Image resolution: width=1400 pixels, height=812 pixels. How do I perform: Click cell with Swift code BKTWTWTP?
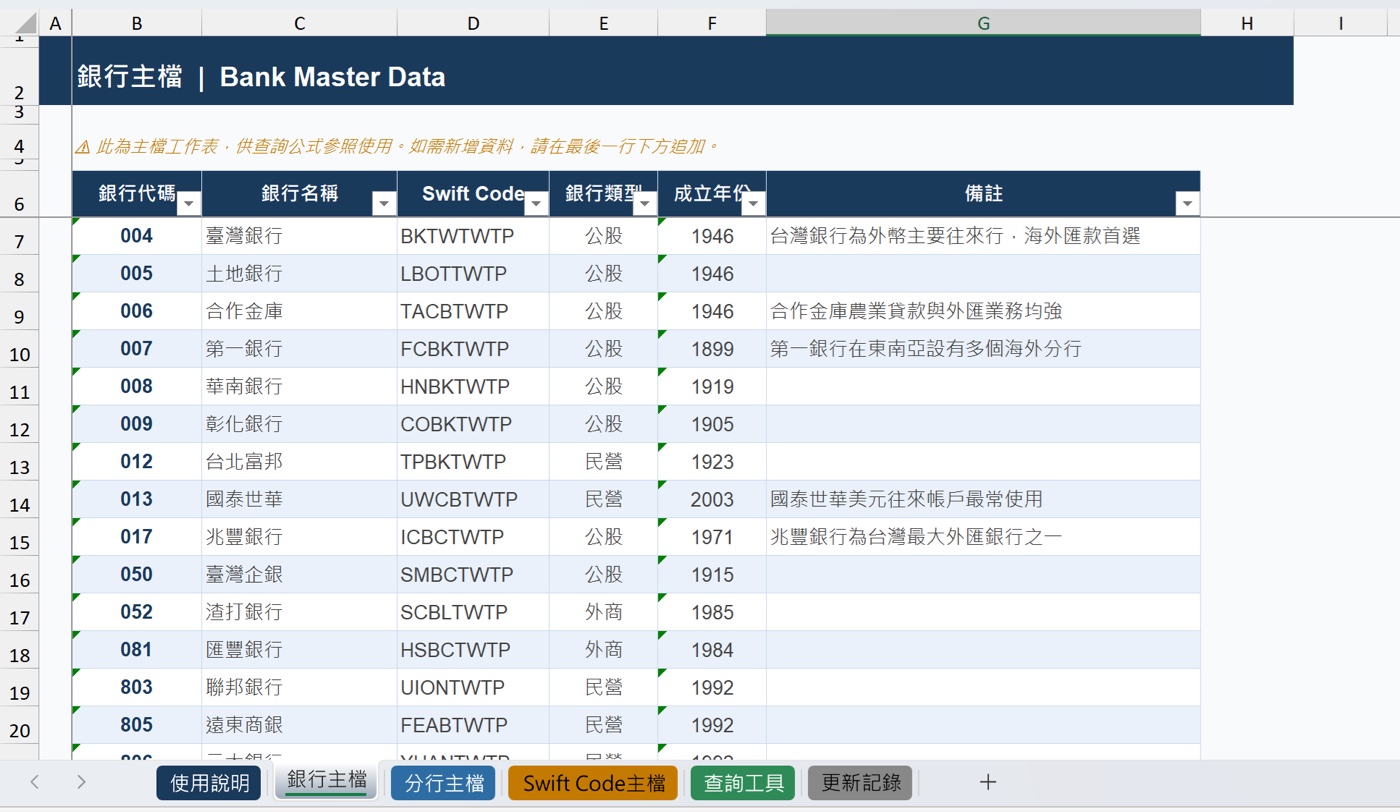click(x=472, y=237)
